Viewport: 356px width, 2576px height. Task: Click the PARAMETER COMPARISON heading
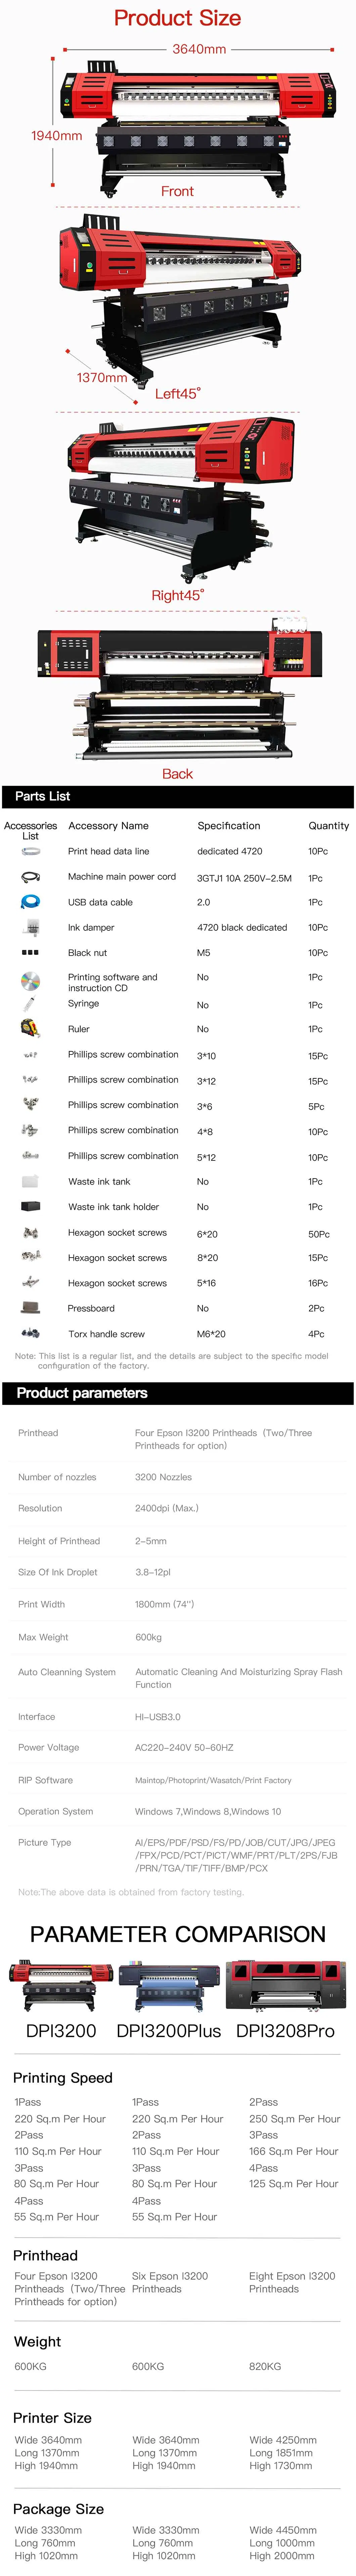click(x=178, y=1934)
